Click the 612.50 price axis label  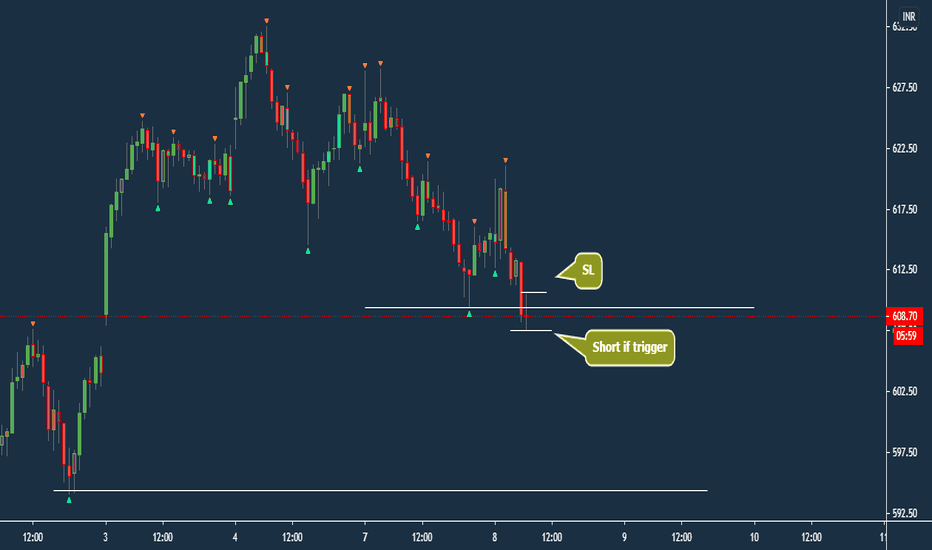coord(904,269)
